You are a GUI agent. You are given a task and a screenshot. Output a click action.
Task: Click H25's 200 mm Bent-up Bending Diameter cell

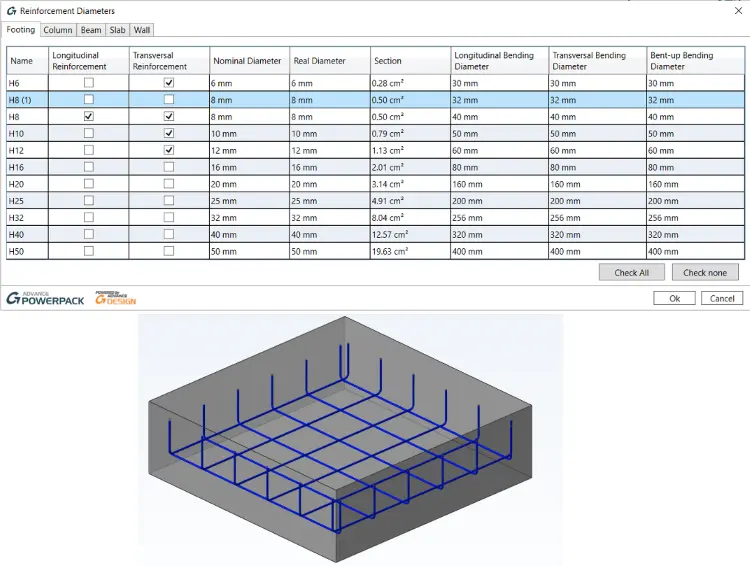point(695,201)
